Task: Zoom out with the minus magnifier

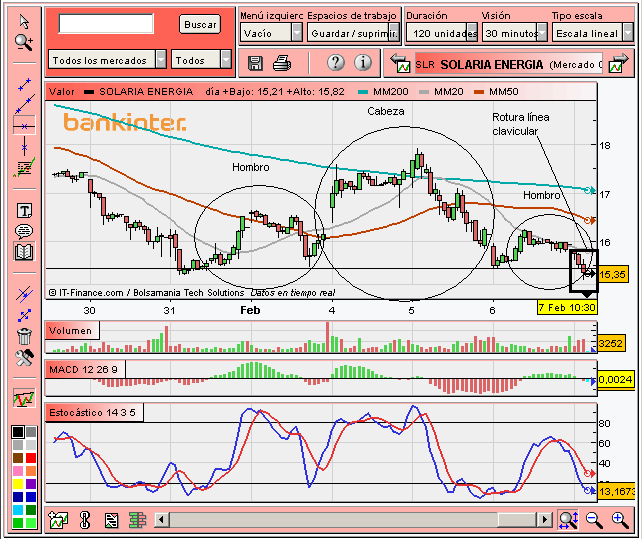Action: tap(594, 520)
